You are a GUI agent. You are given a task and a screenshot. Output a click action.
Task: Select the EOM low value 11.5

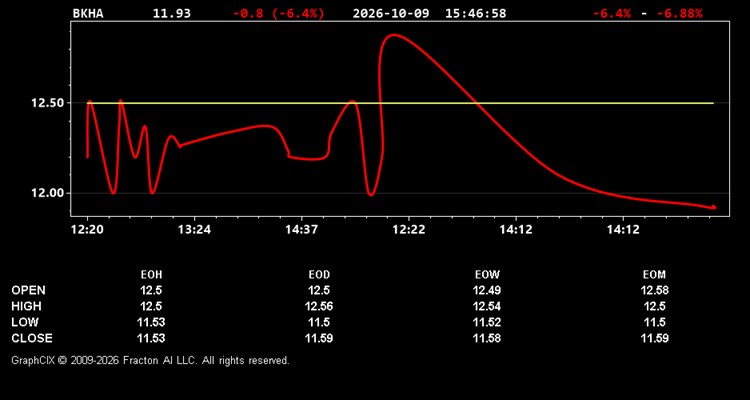click(654, 322)
